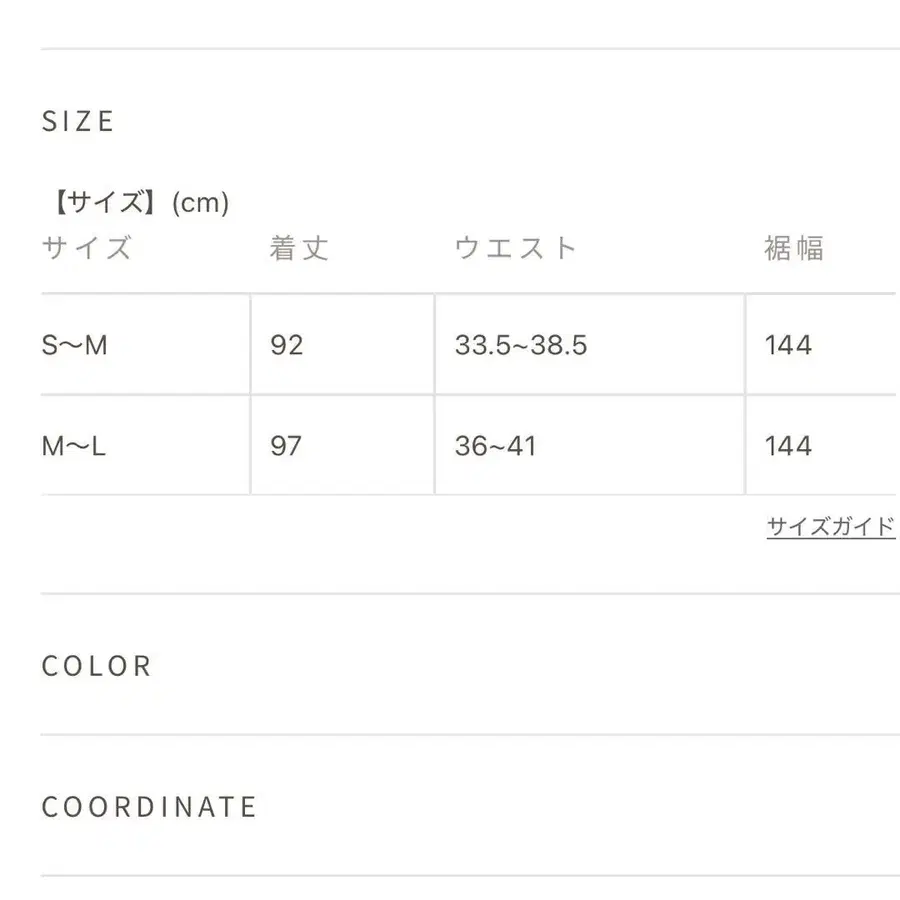Click the 着丈 value 92
900x900 pixels.
tap(286, 345)
